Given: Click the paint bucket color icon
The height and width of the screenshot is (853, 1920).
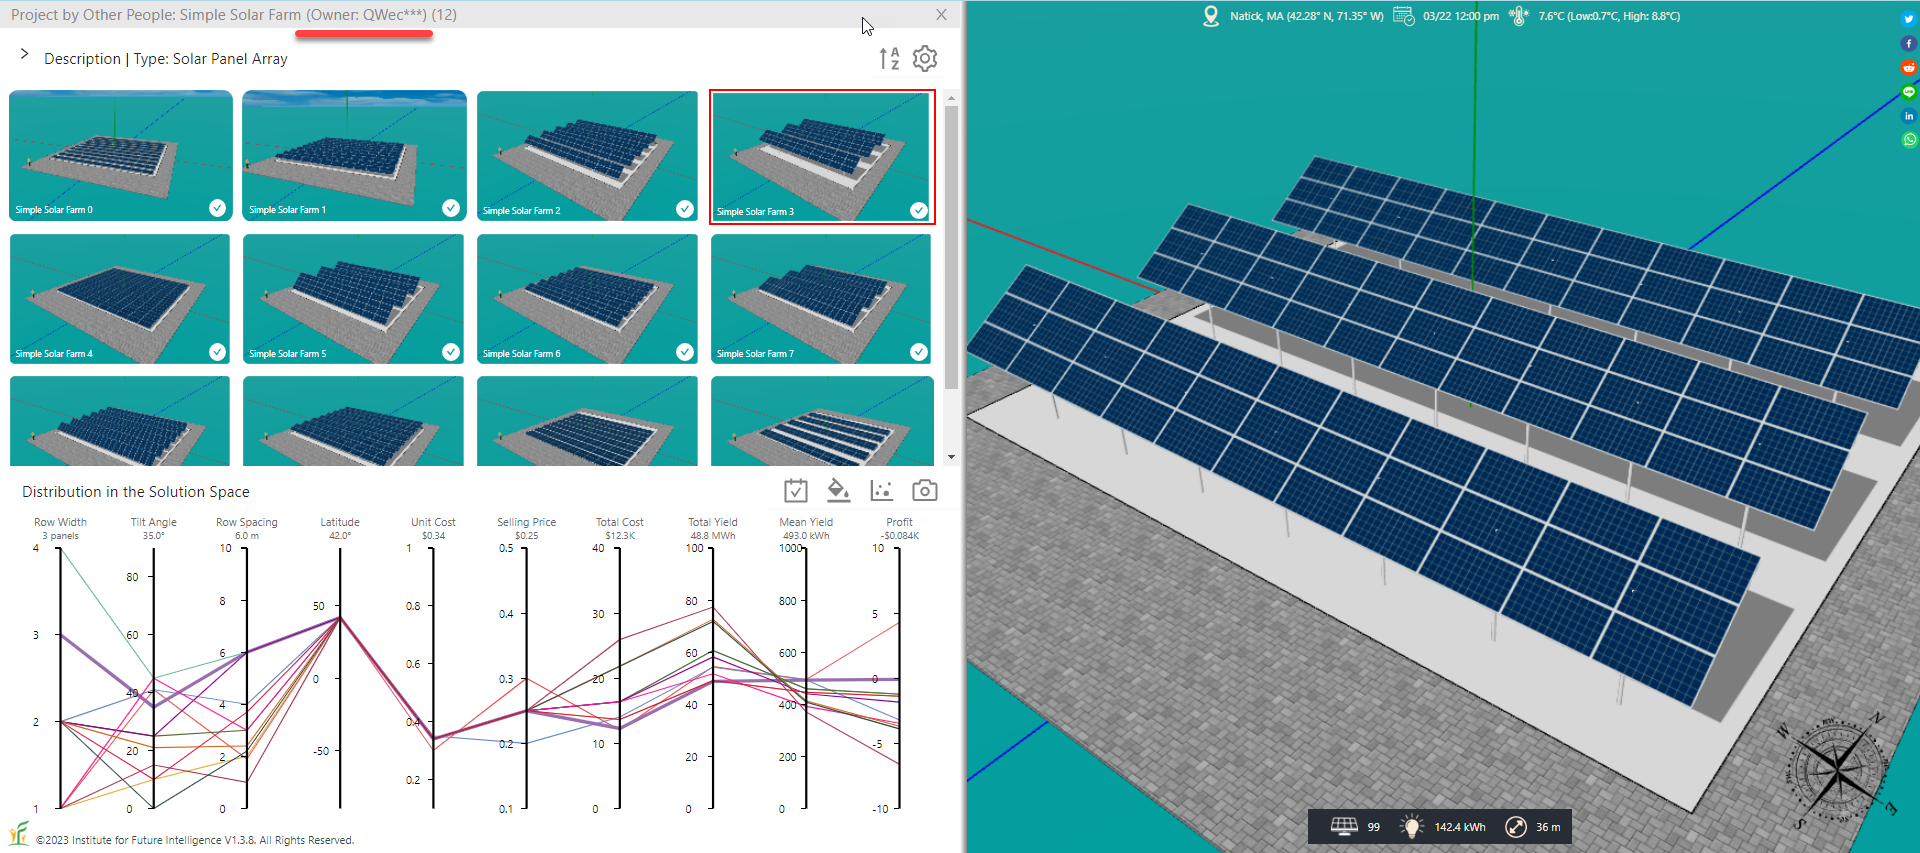Looking at the screenshot, I should [x=838, y=491].
